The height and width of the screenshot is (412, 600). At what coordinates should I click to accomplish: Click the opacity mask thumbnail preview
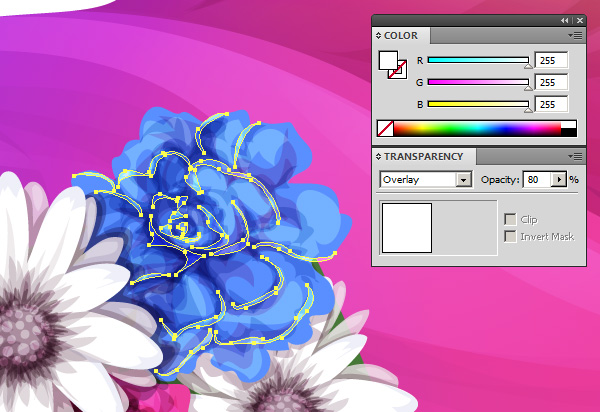[x=406, y=227]
